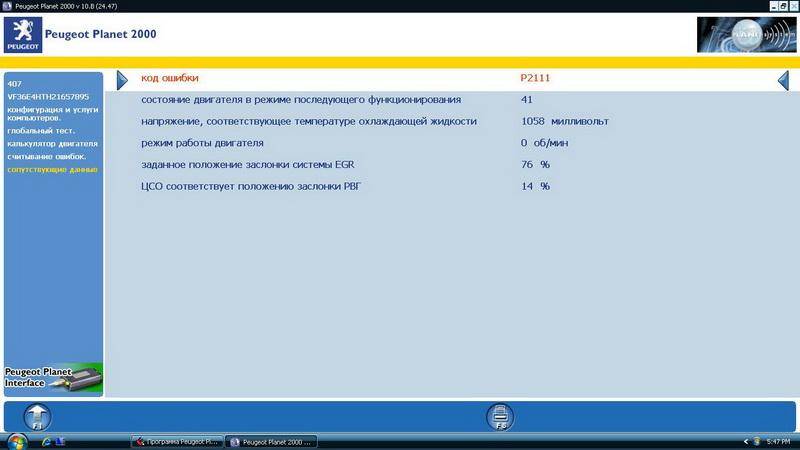Click the F1 up-arrow back button
Viewport: 800px width, 450px height.
pyautogui.click(x=36, y=416)
